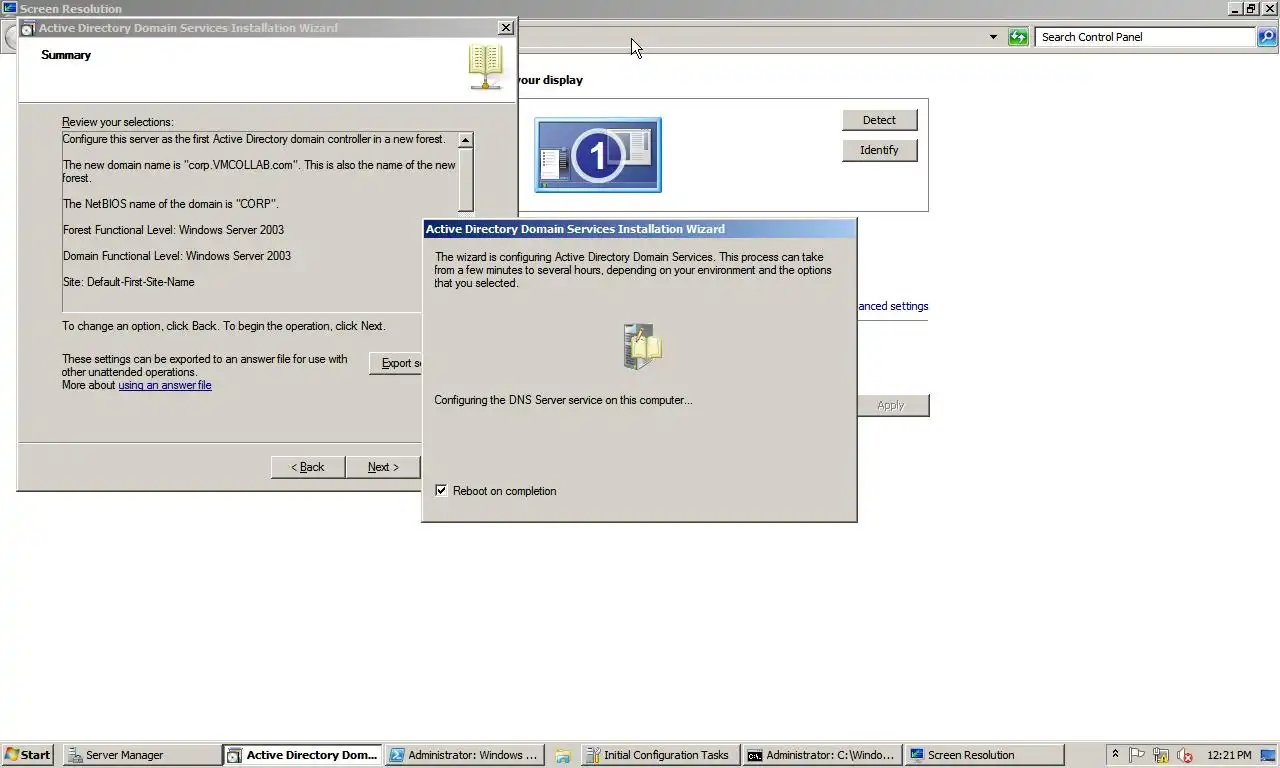Click the Identify display button
The width and height of the screenshot is (1280, 768).
click(879, 150)
